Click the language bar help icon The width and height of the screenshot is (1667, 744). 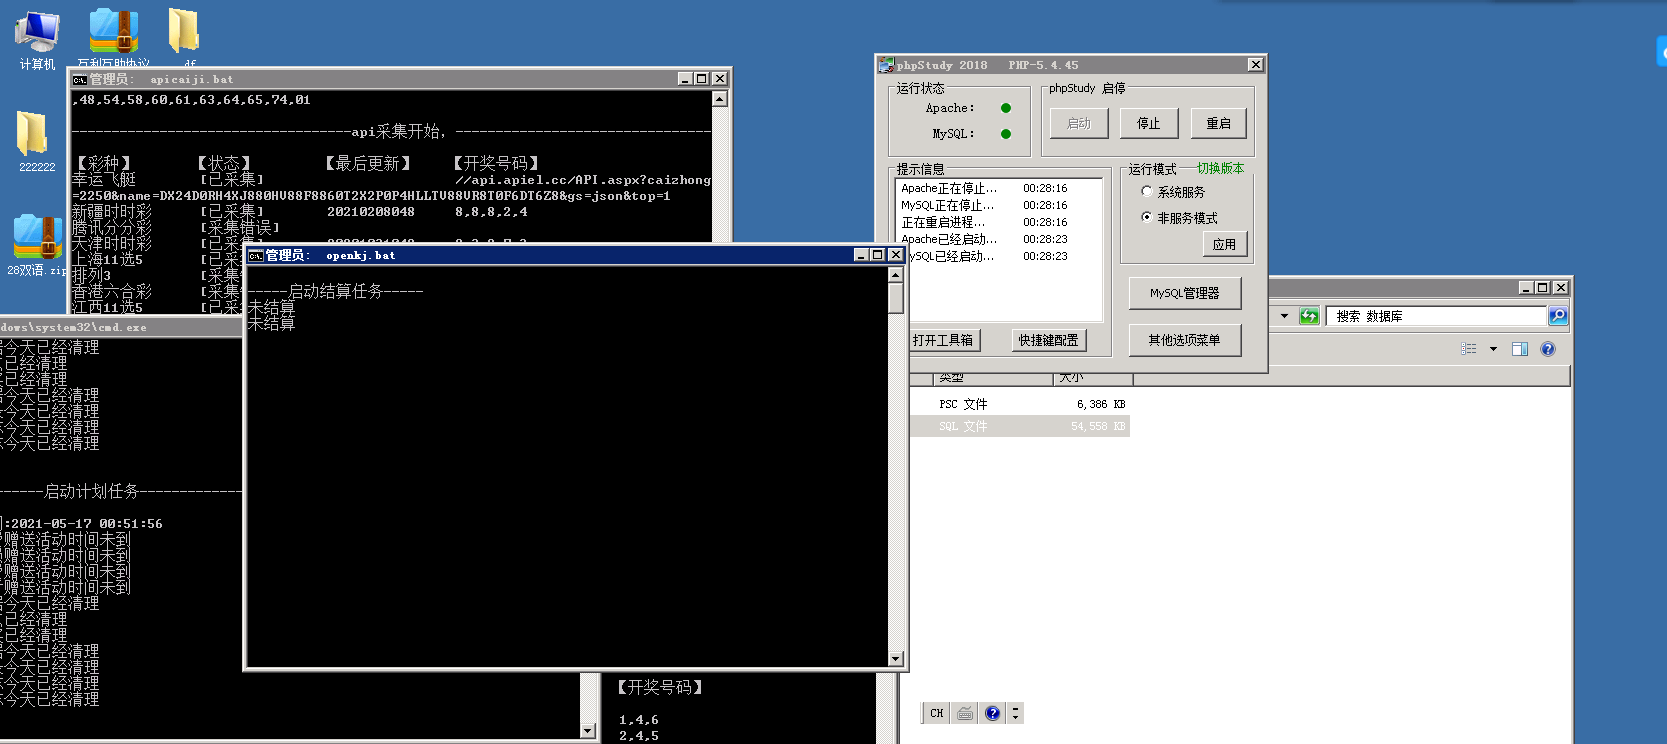pos(992,713)
